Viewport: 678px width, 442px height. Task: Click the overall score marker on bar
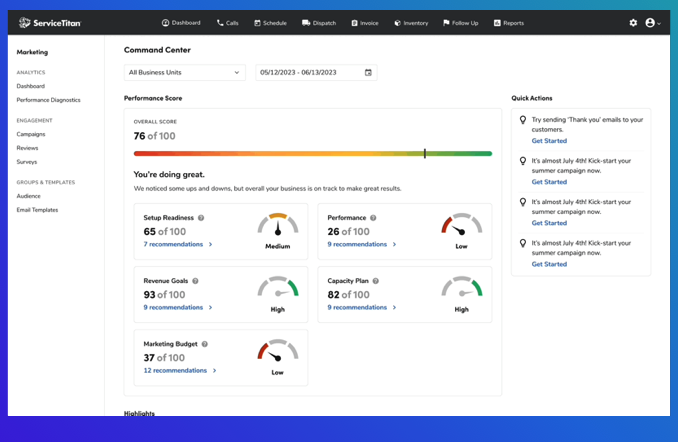pyautogui.click(x=425, y=153)
